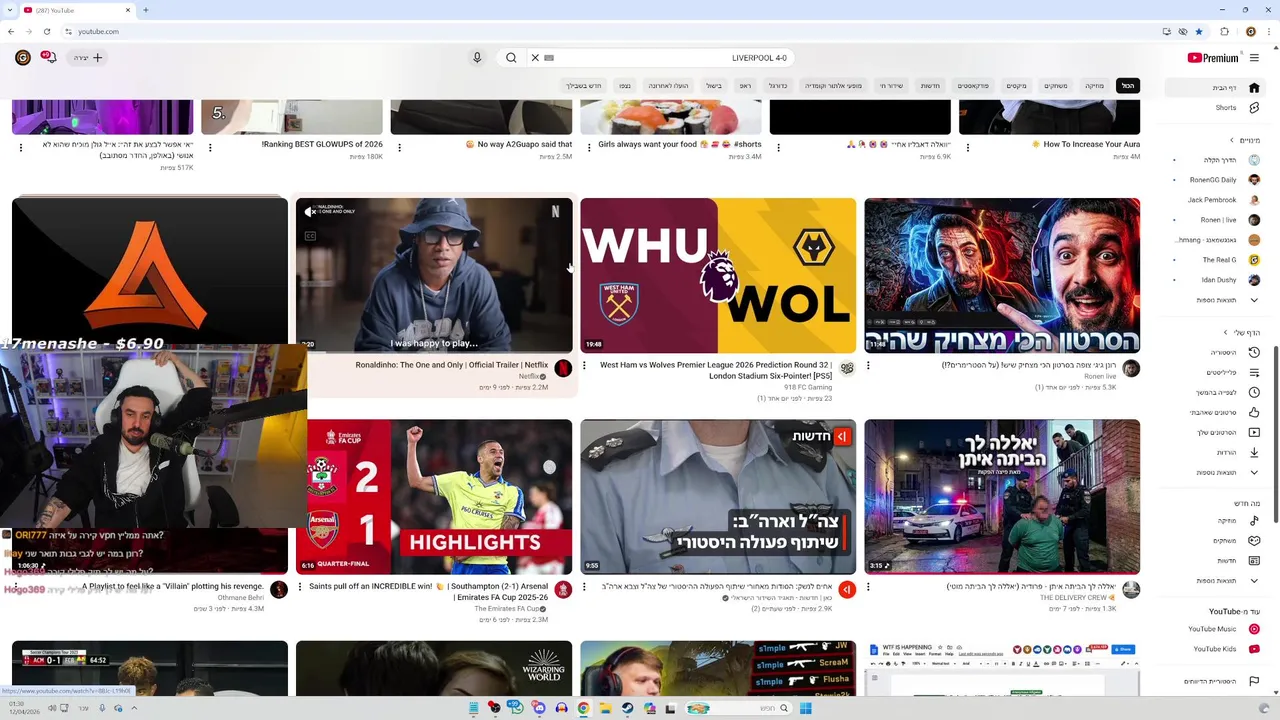Show hidden taskbar tray icons chevron

point(134,708)
